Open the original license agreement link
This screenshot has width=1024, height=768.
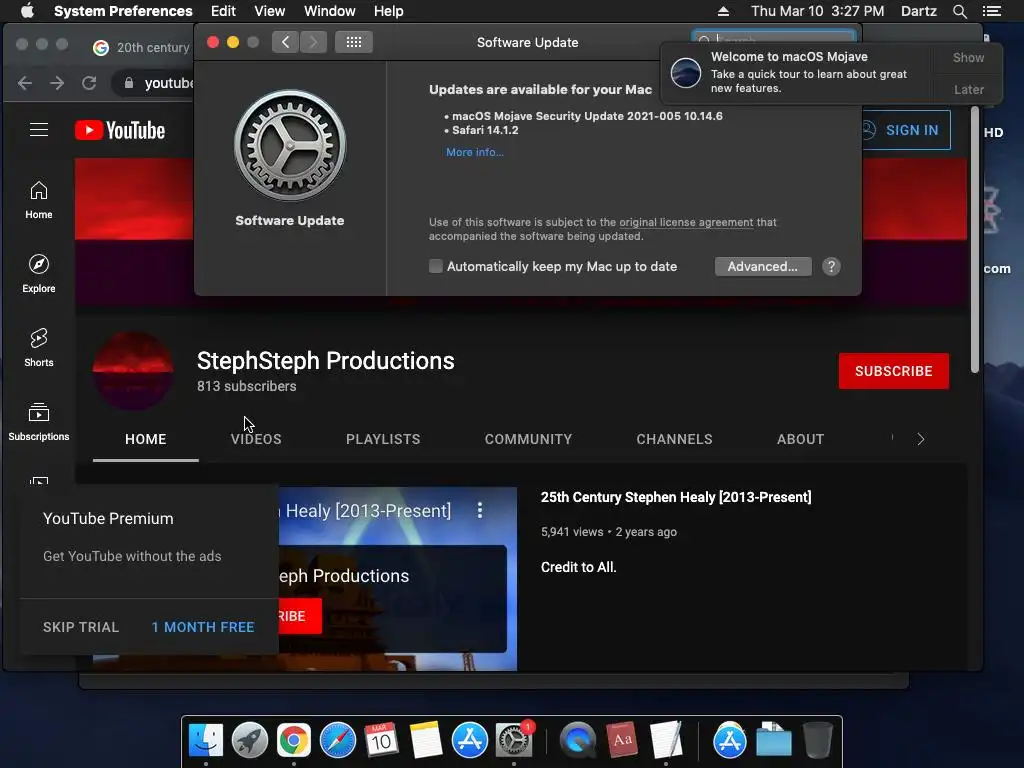click(686, 222)
